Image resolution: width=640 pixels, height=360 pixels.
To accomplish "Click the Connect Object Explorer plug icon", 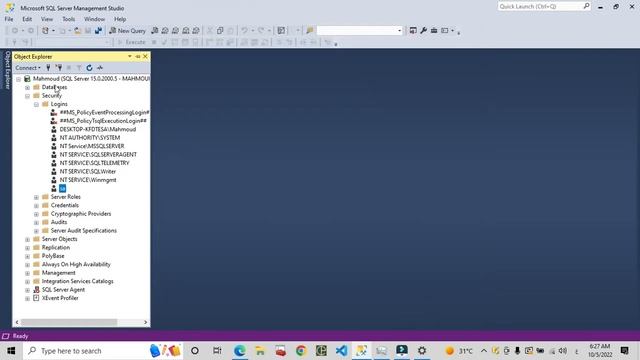I will (48, 68).
